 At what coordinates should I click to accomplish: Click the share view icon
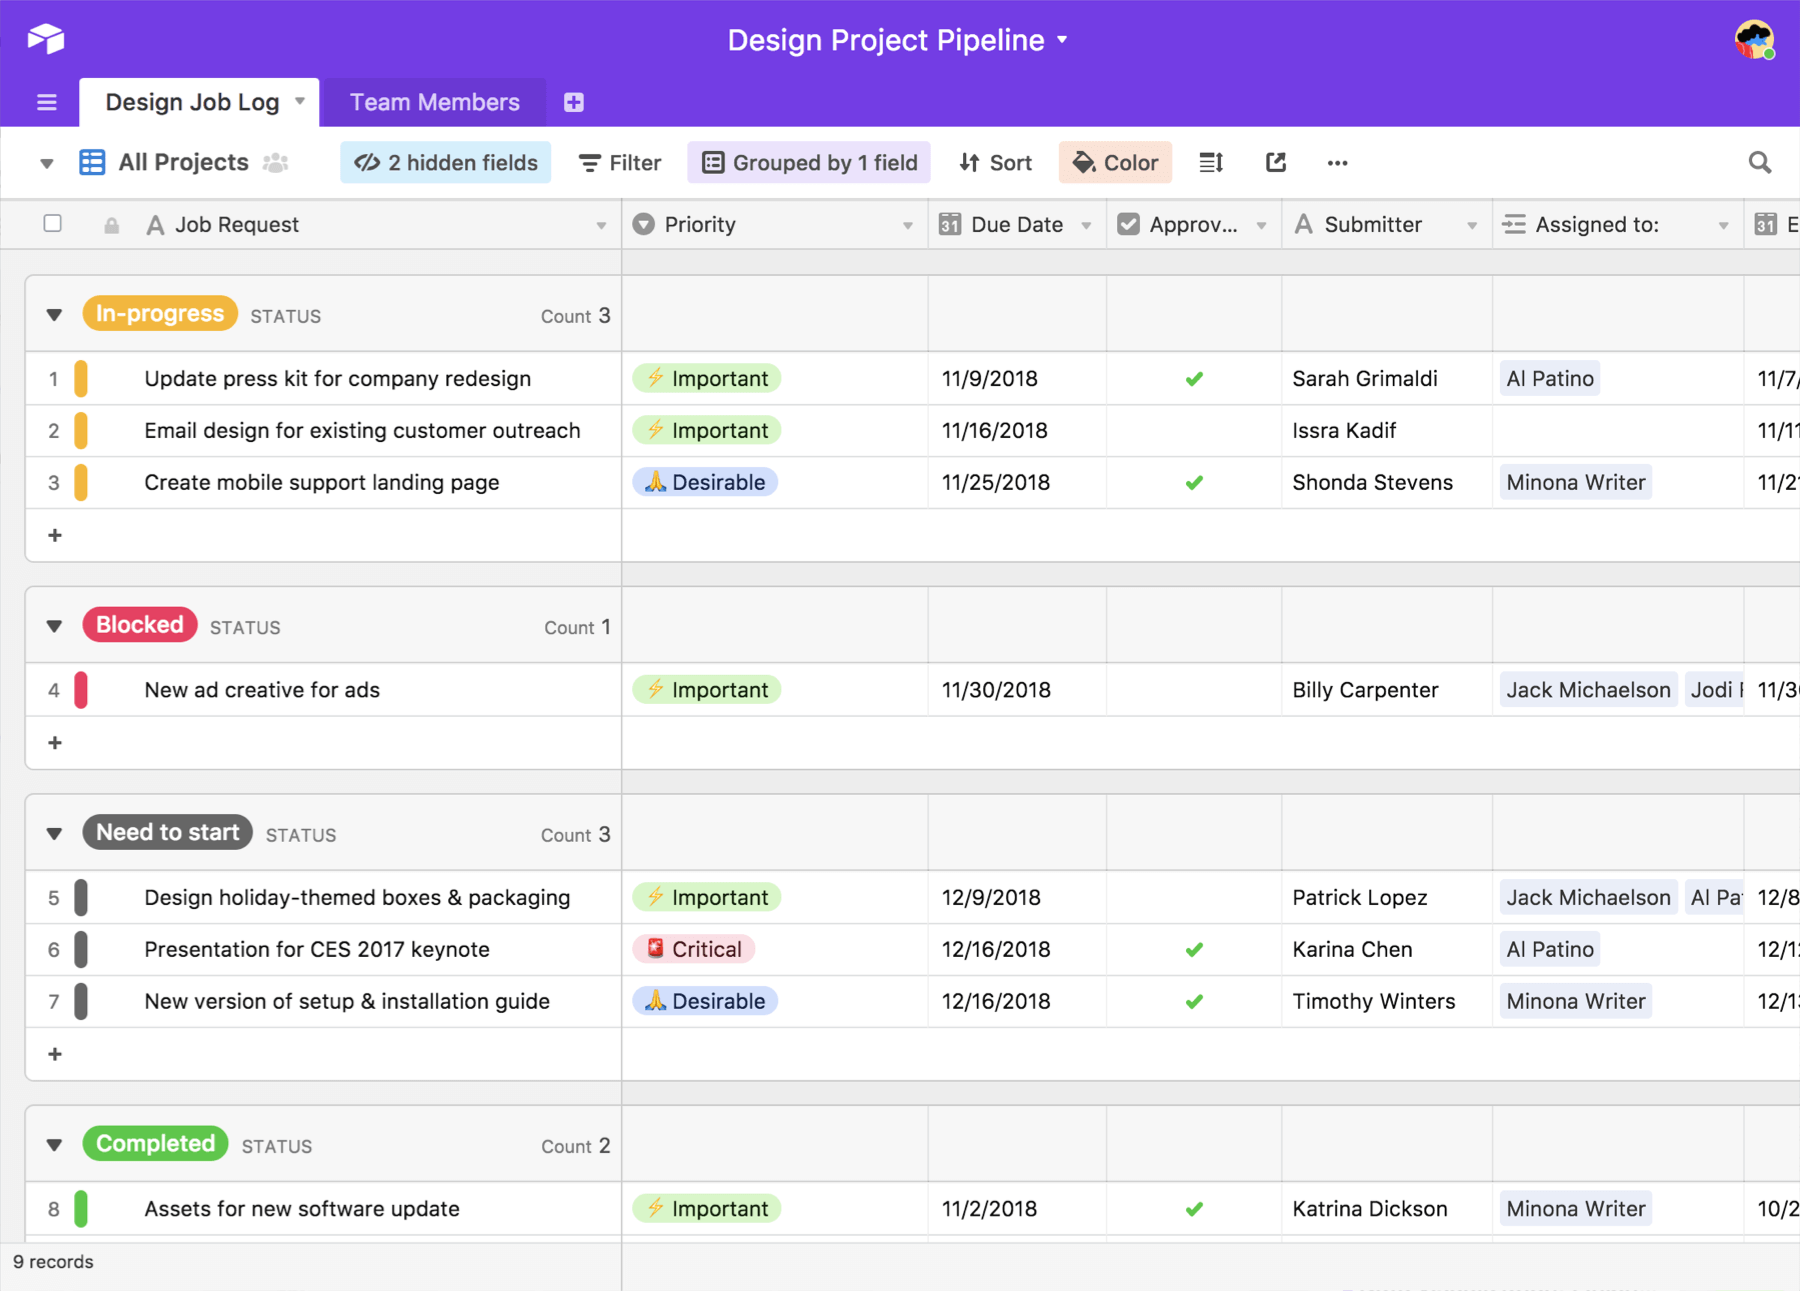1275,162
